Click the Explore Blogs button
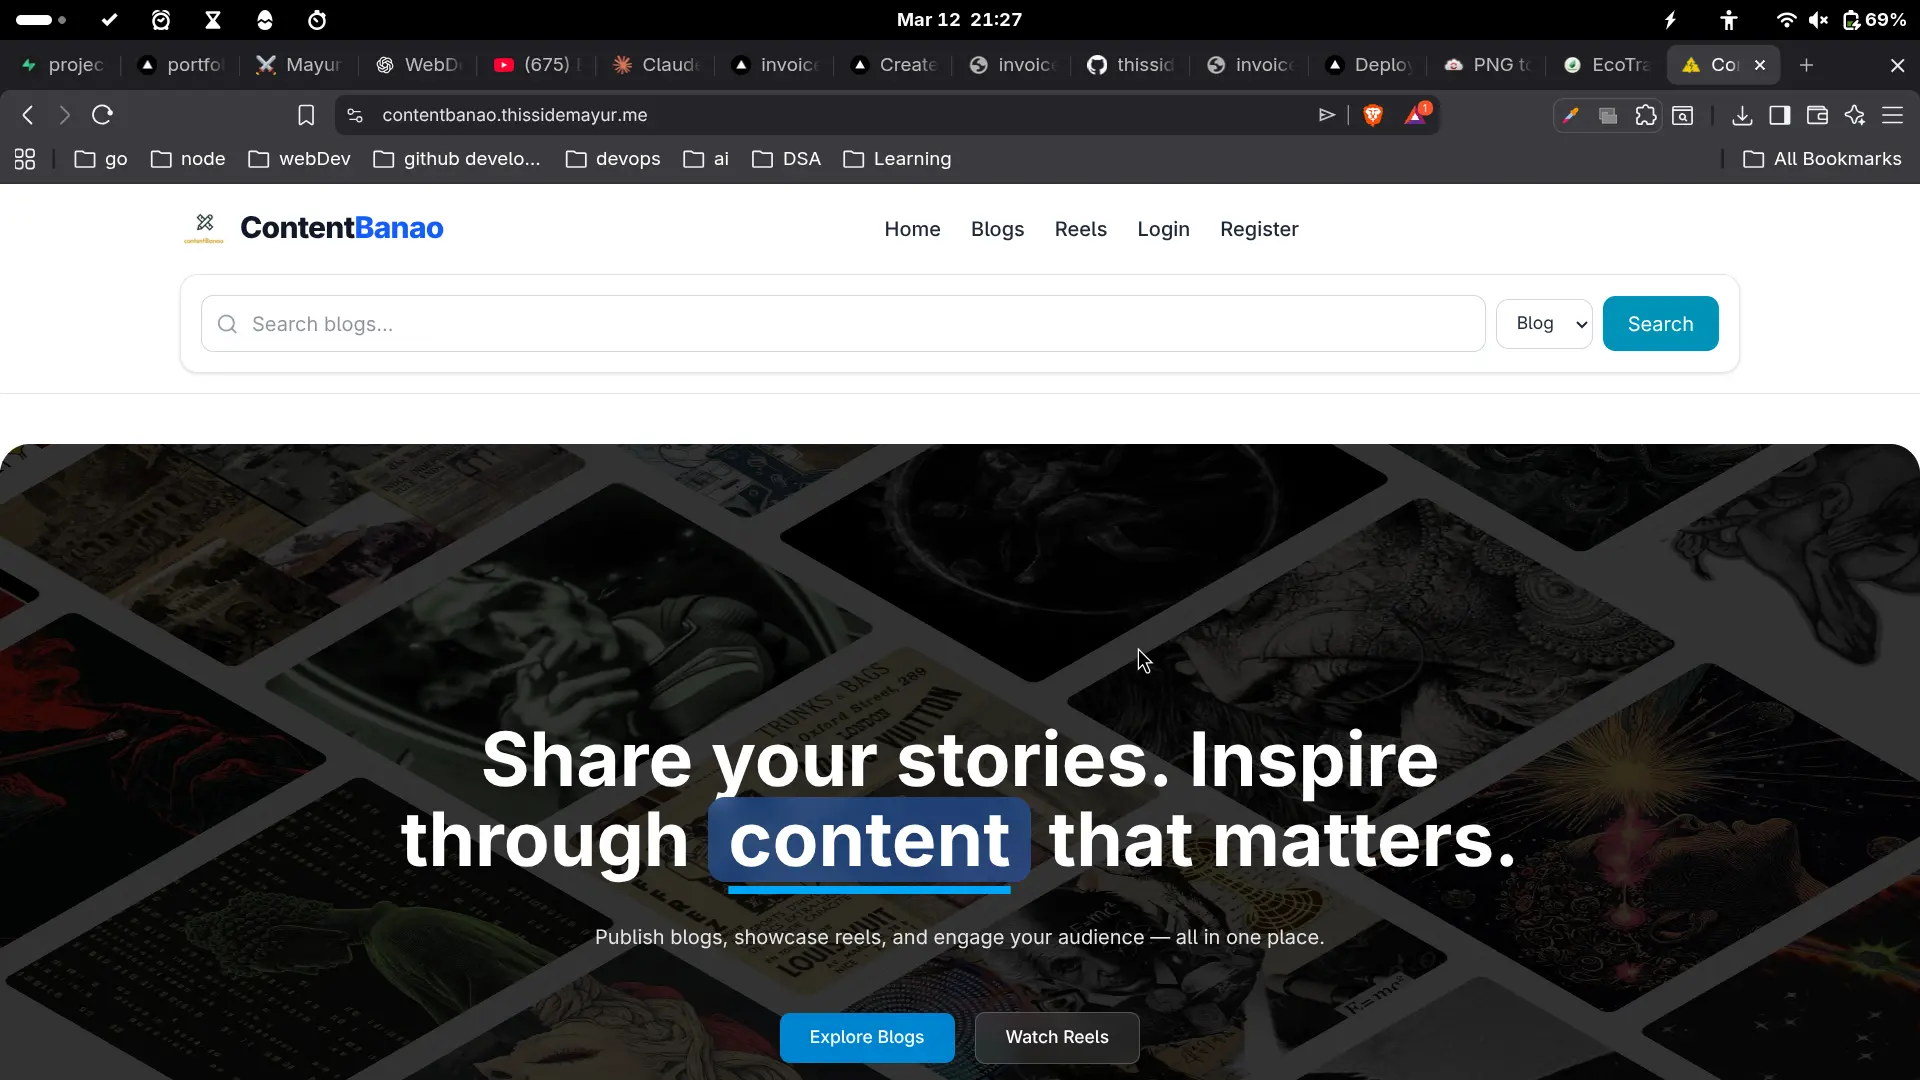 point(866,1037)
